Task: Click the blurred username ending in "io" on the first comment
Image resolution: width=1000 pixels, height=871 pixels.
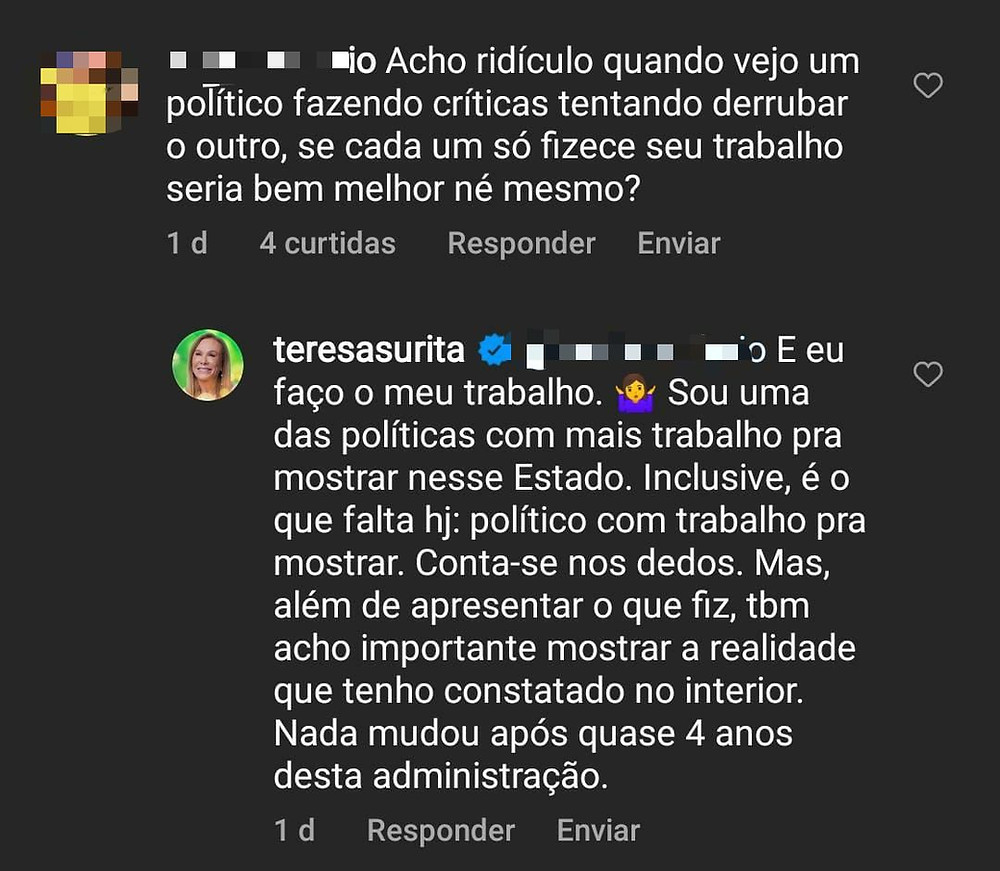Action: 272,61
